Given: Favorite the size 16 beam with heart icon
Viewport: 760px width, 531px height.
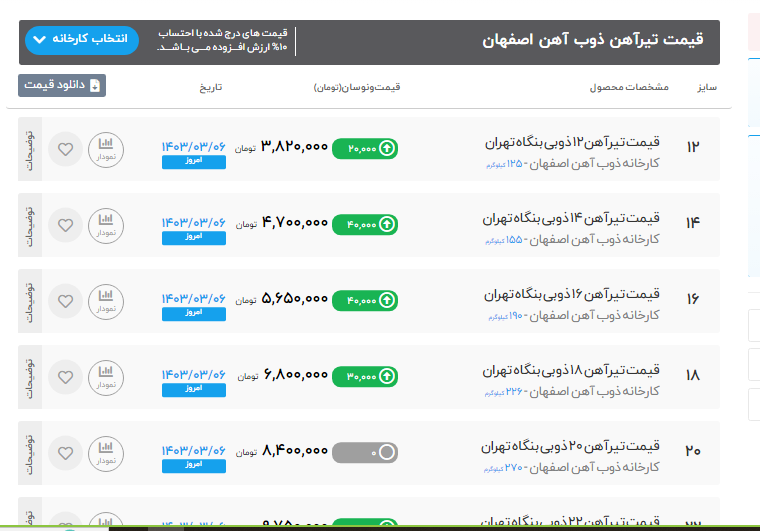Looking at the screenshot, I should (66, 301).
